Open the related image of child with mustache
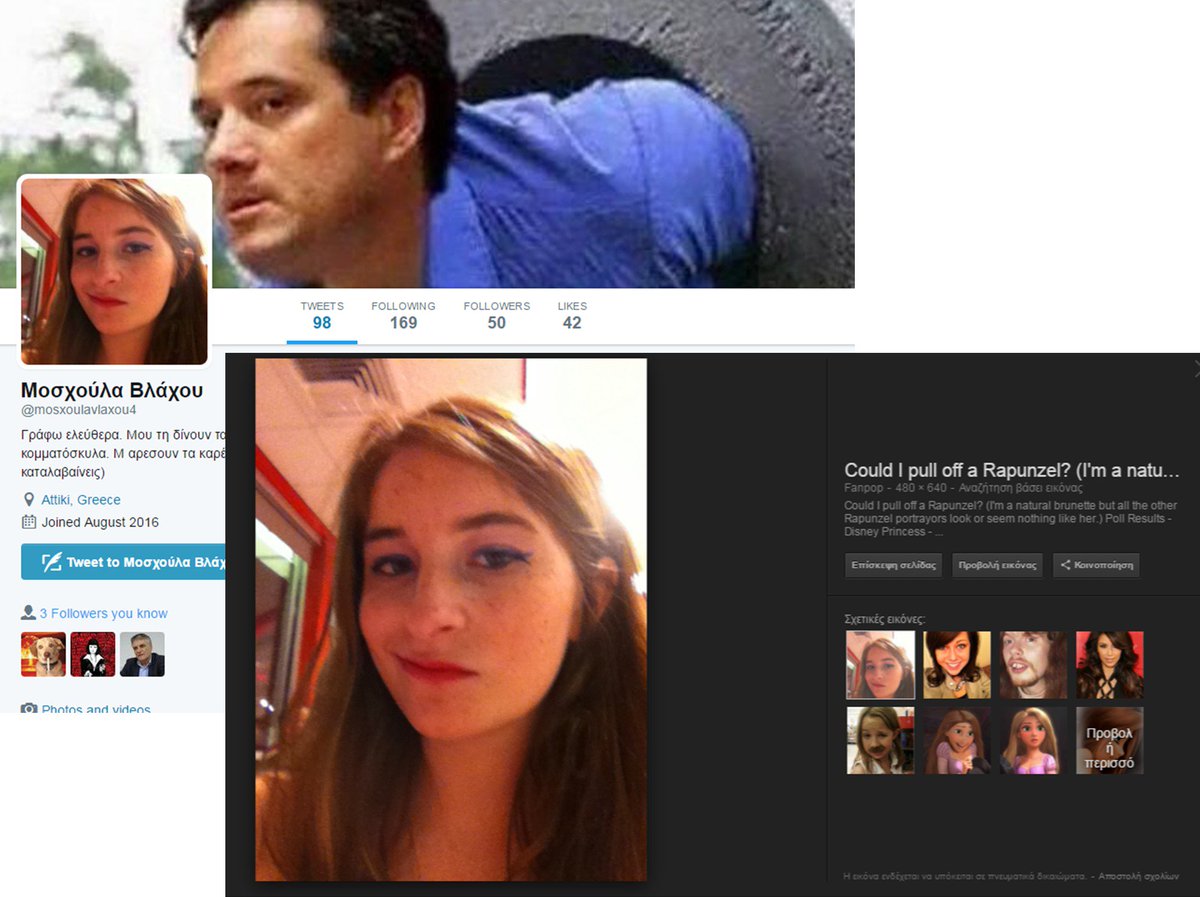1200x897 pixels. pyautogui.click(x=881, y=740)
